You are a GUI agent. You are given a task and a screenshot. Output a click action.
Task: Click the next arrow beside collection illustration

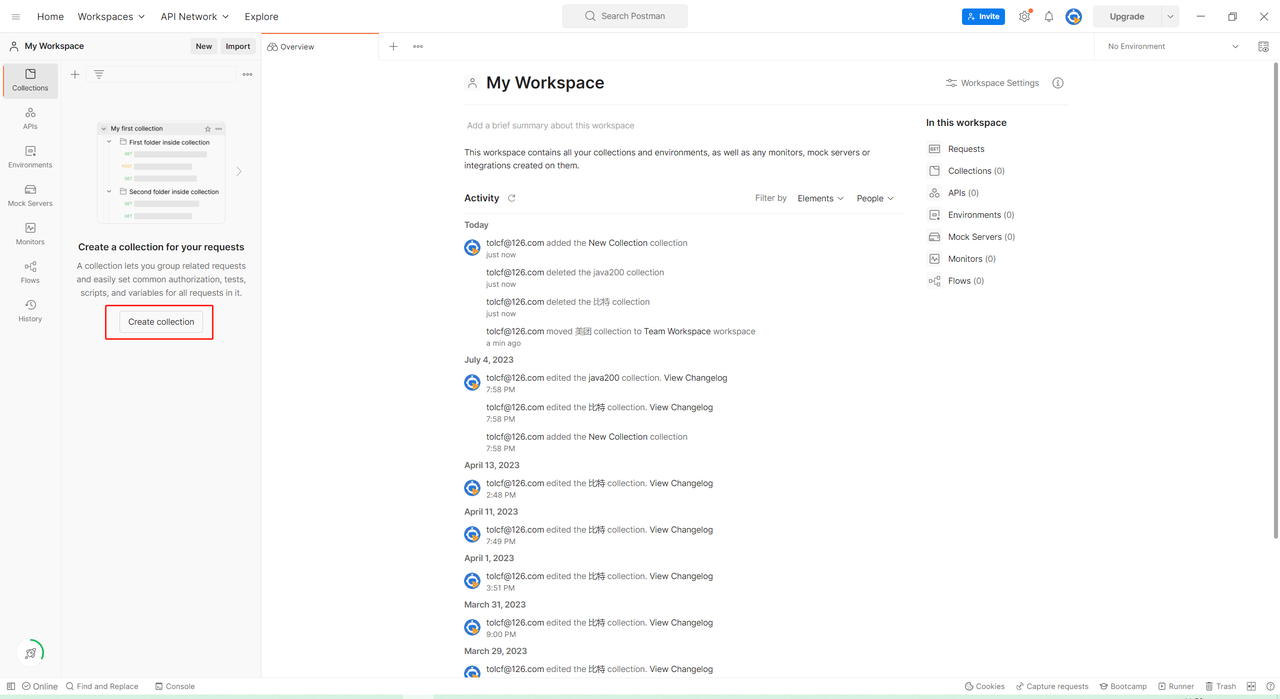(x=239, y=171)
